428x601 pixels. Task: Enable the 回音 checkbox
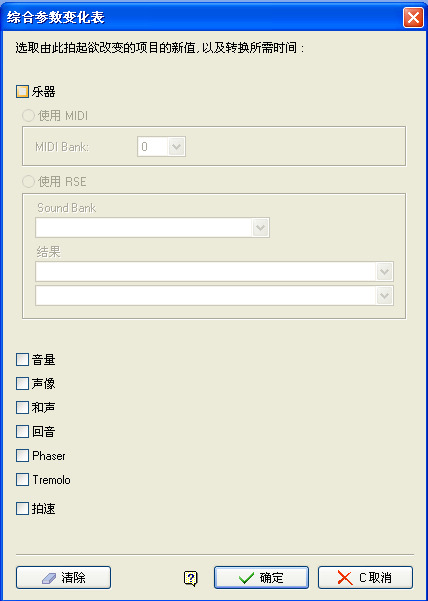click(x=22, y=432)
